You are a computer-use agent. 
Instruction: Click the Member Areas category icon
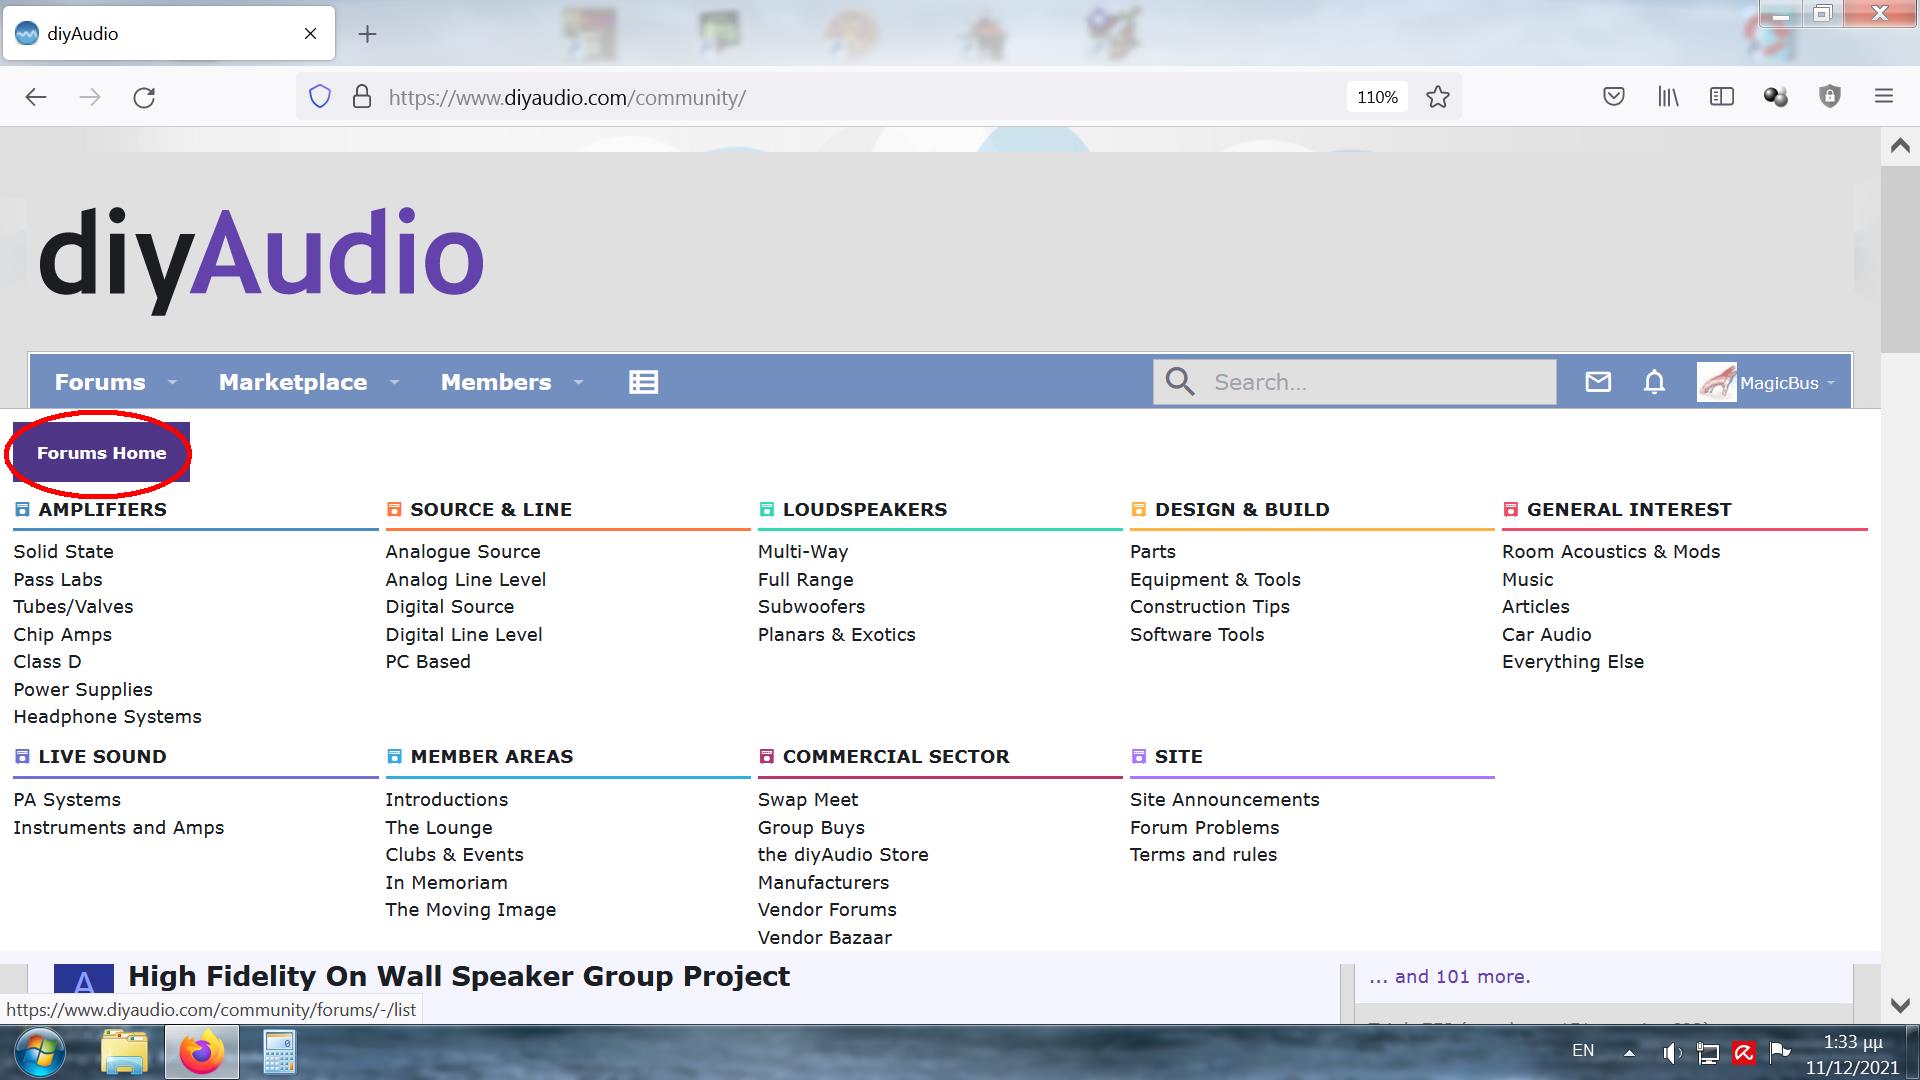click(394, 757)
